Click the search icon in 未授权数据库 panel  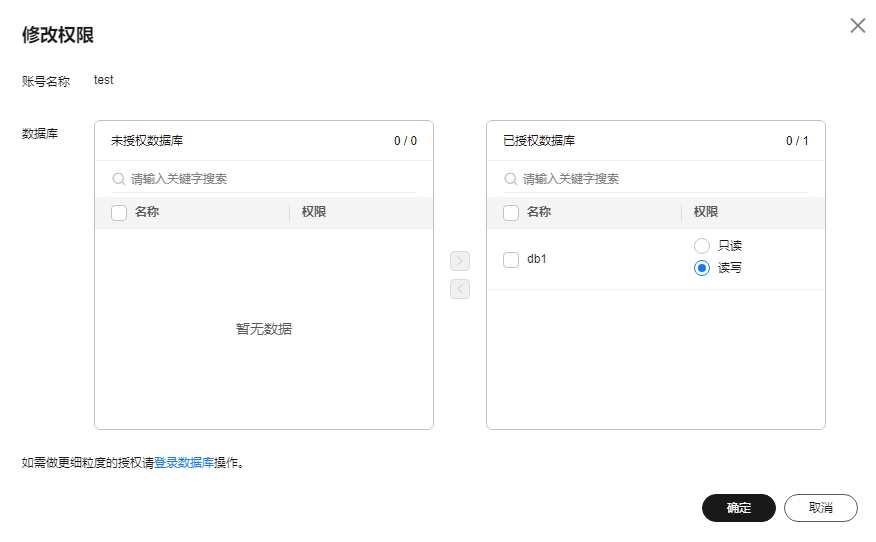tap(118, 179)
